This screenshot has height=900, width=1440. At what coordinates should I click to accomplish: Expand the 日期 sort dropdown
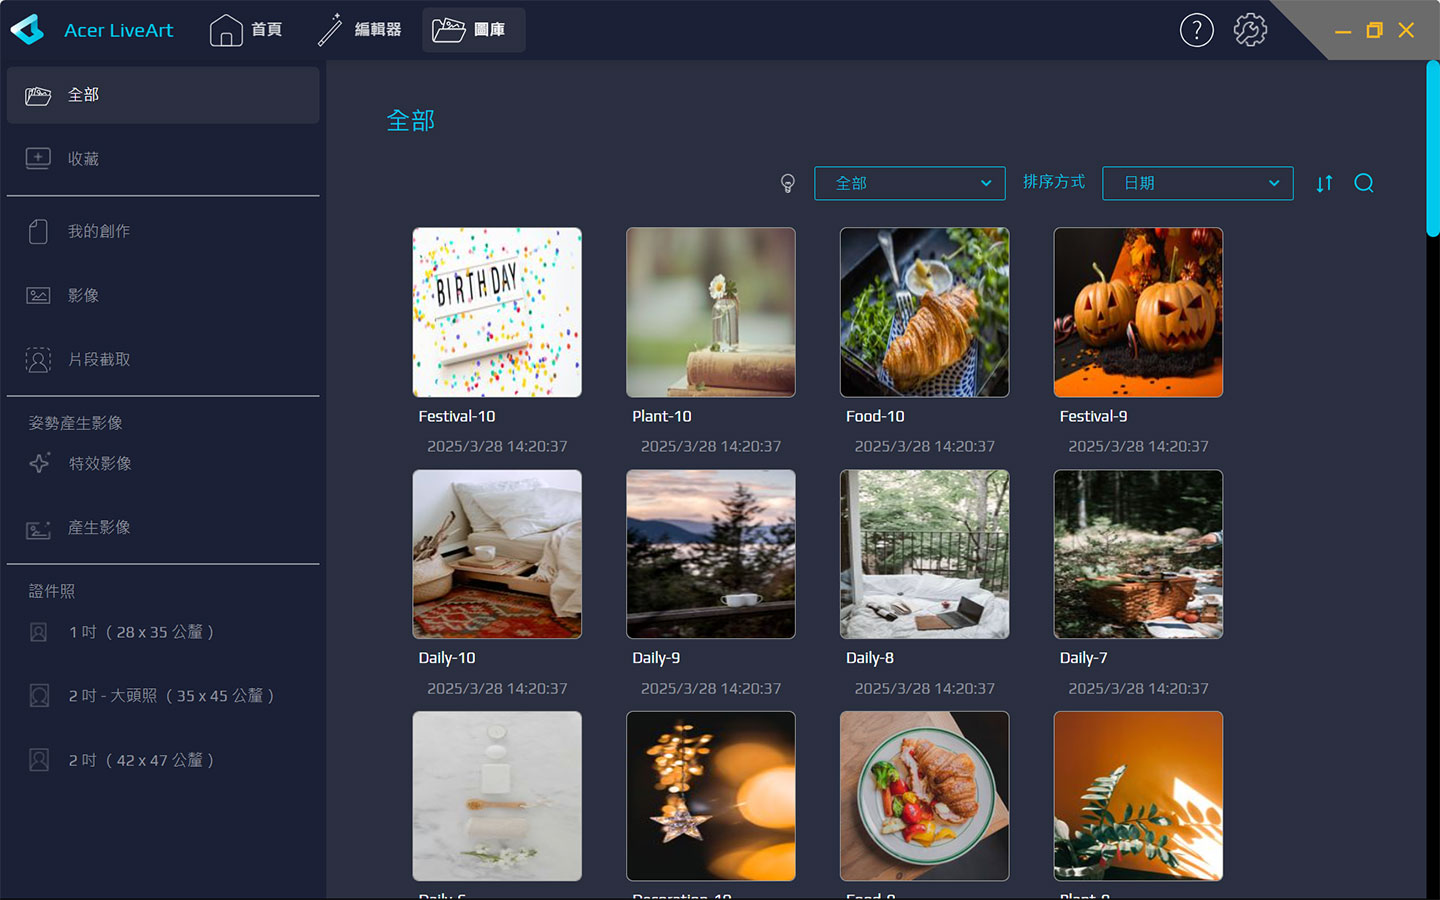pos(1197,183)
